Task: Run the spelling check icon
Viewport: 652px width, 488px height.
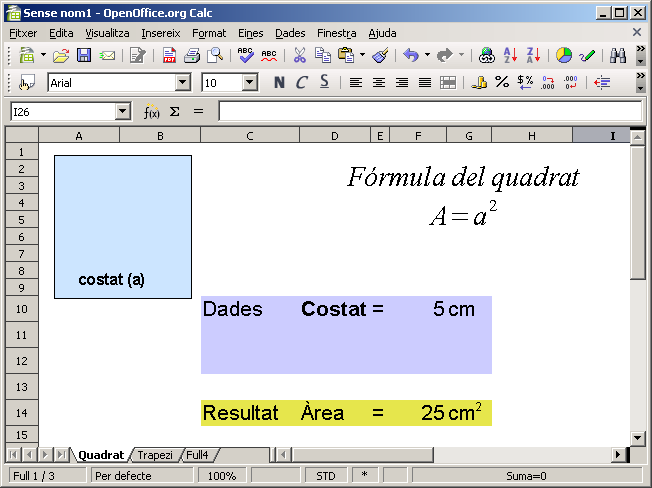Action: [245, 56]
